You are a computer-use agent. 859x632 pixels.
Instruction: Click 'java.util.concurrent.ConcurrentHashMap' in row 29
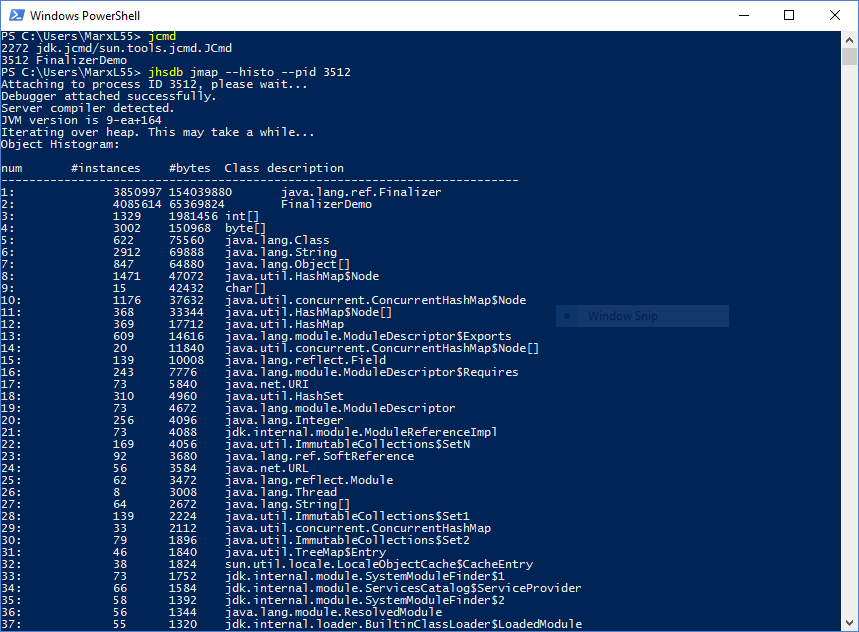click(358, 528)
